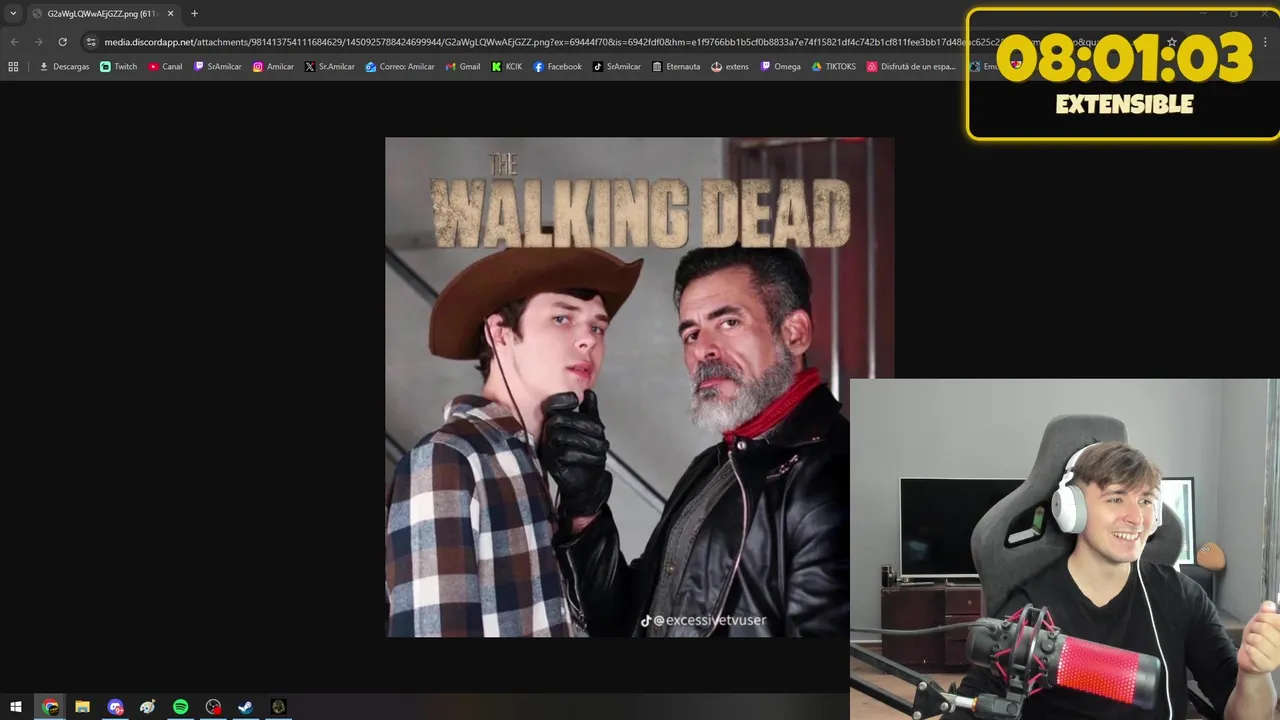
Task: Open the X Sr.Amilcar bookmark
Action: [330, 67]
